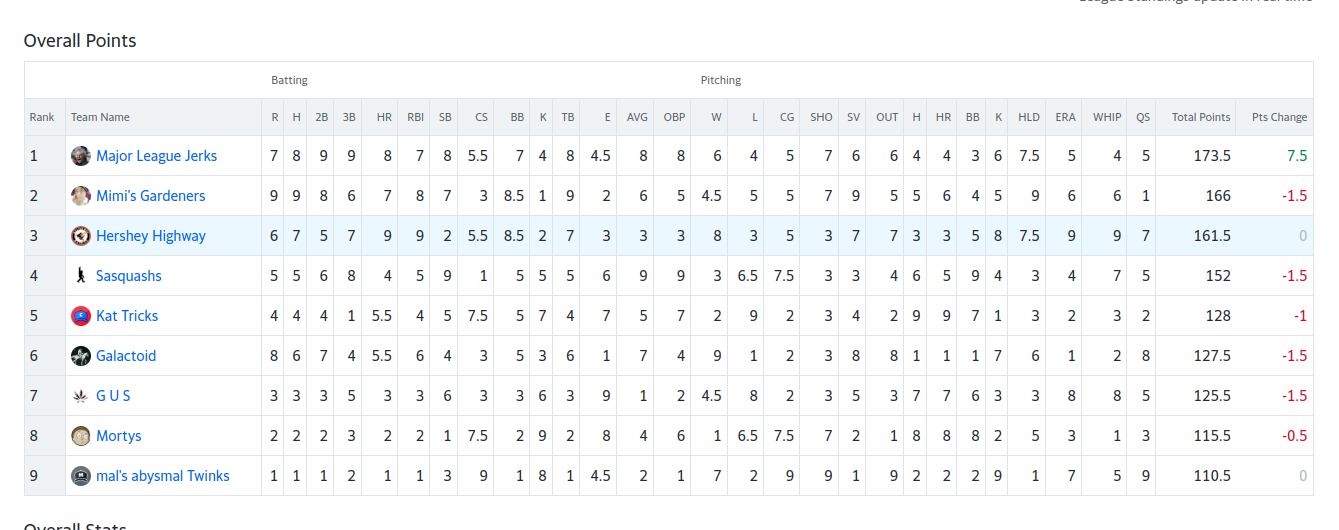Sort by the OBP column header
The width and height of the screenshot is (1339, 530).
pos(675,117)
